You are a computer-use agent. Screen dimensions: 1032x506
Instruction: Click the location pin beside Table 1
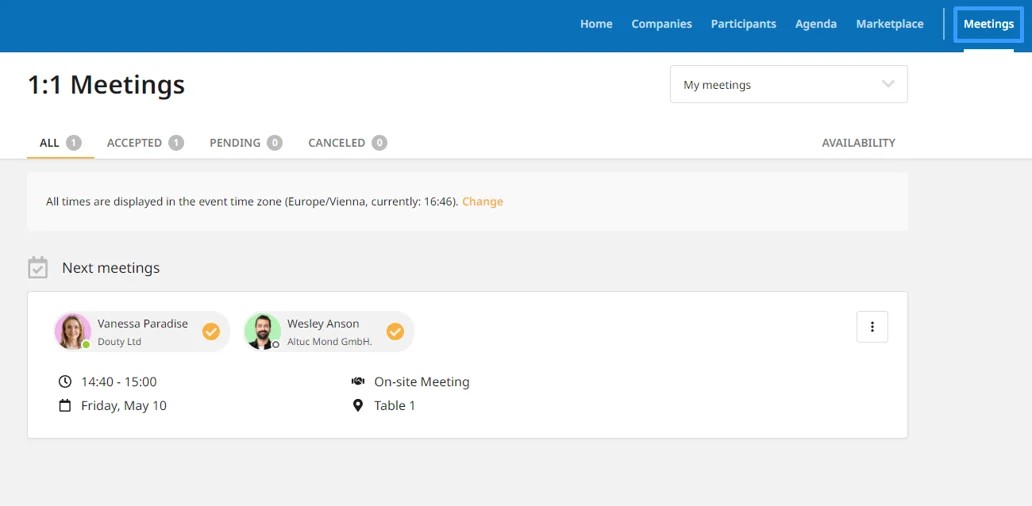(357, 405)
